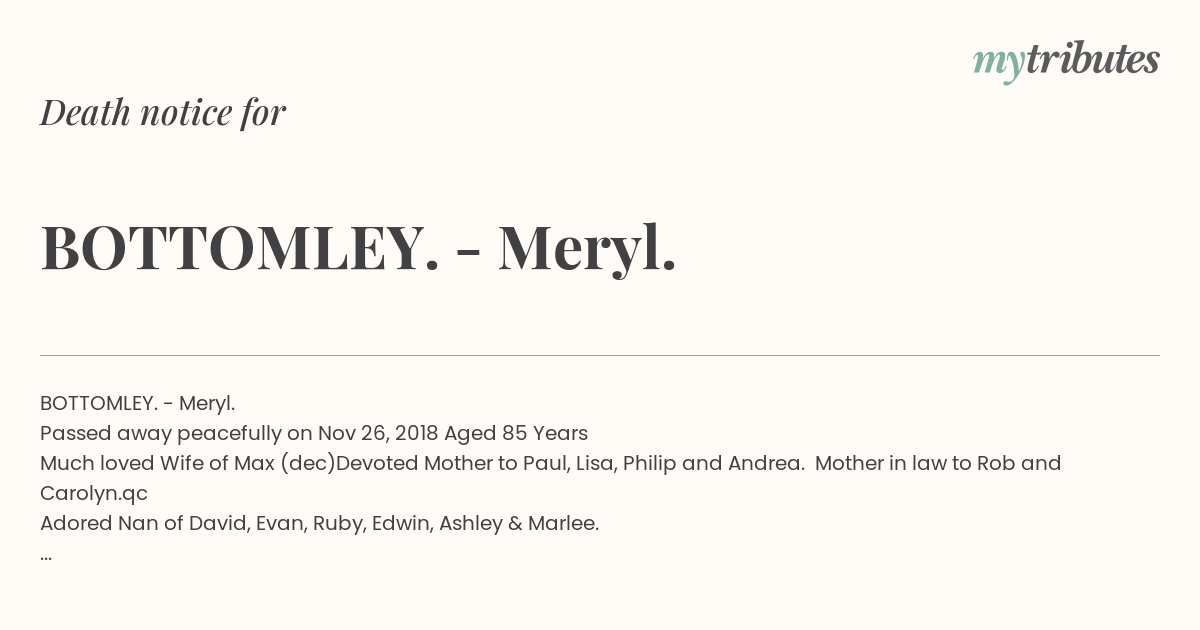Select the large "BOTTOMLEY. - Meryl." title

358,248
